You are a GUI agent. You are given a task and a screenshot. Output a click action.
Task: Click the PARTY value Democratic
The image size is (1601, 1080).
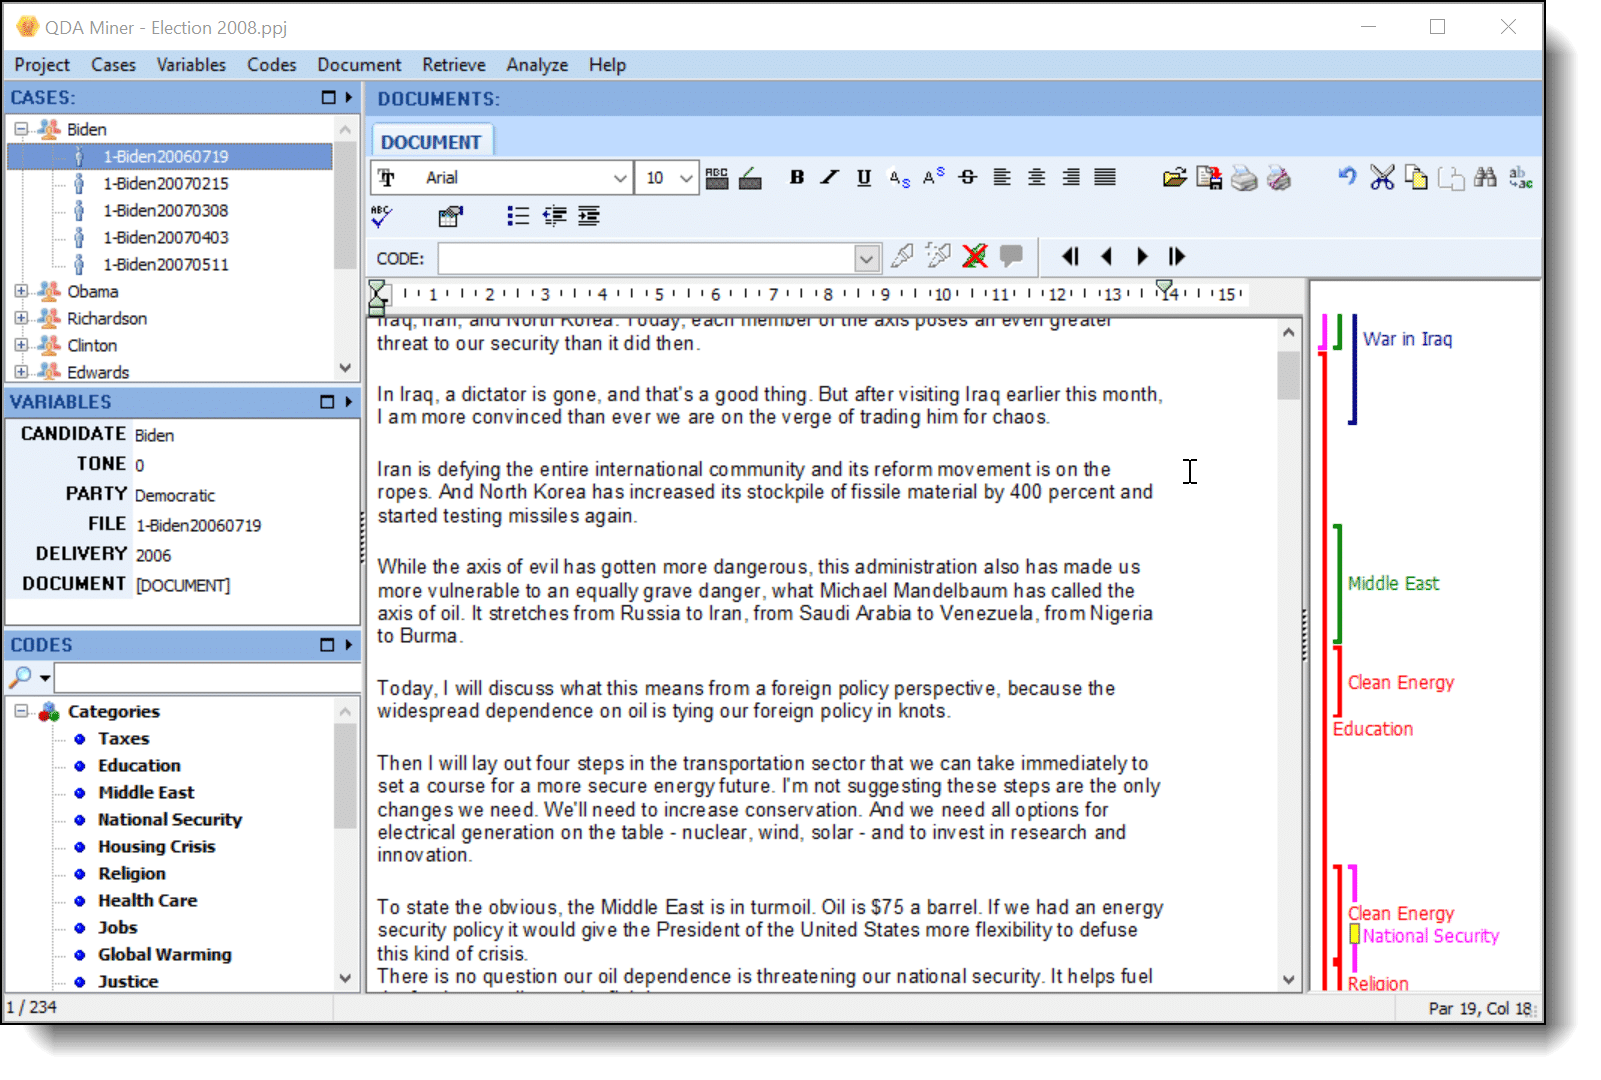click(175, 495)
